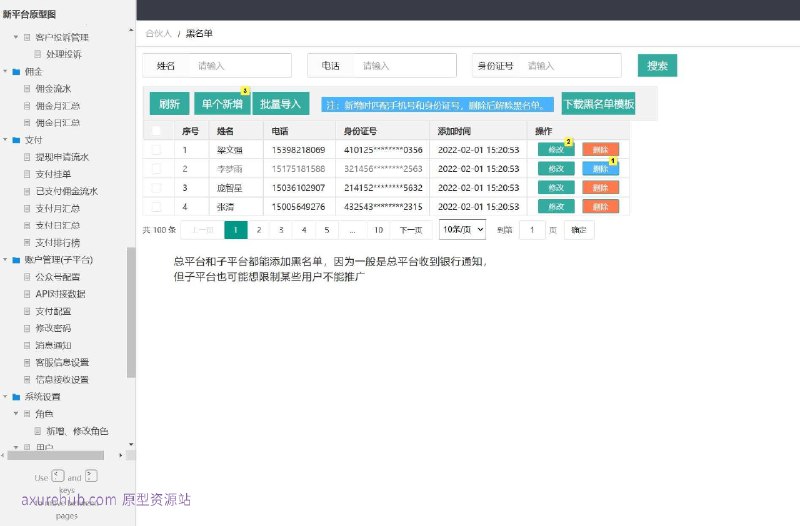
Task: Check the checkbox for row 4 张清
Action: (x=156, y=207)
